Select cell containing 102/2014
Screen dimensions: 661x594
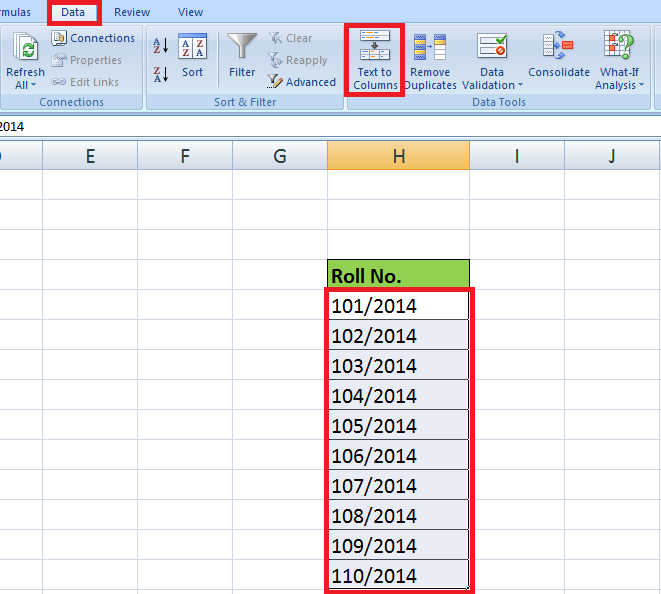398,335
